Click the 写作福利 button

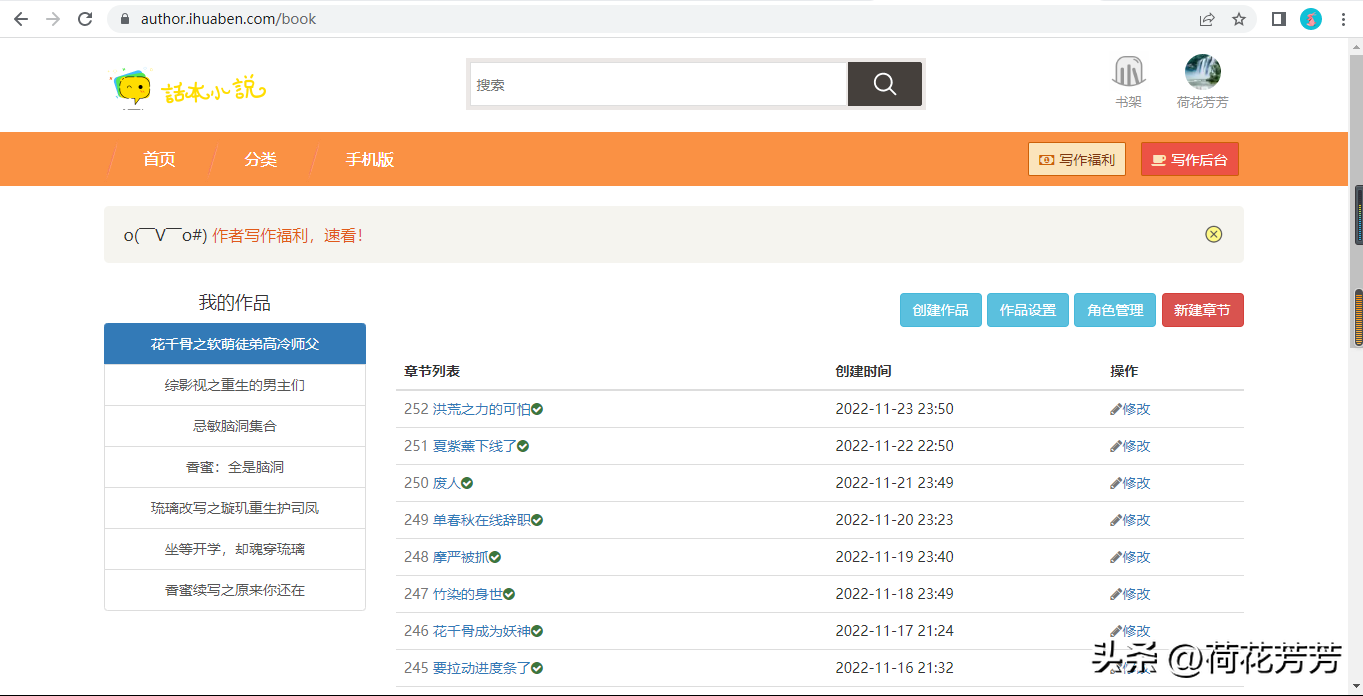click(1077, 159)
